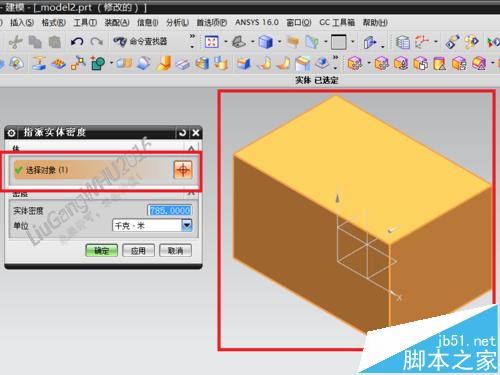Expand dropdown arrow next to Fit icon
The height and width of the screenshot is (375, 500).
click(x=226, y=42)
